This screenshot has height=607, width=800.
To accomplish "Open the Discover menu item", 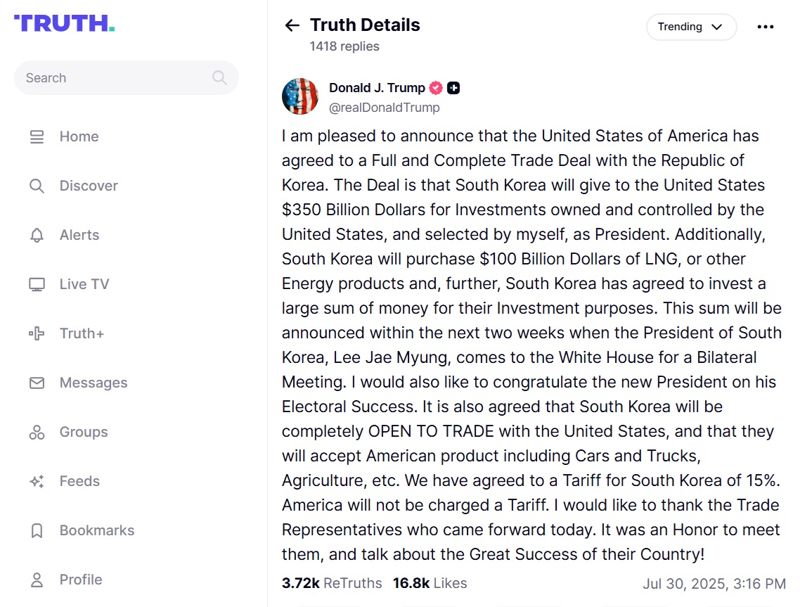I will click(x=88, y=186).
